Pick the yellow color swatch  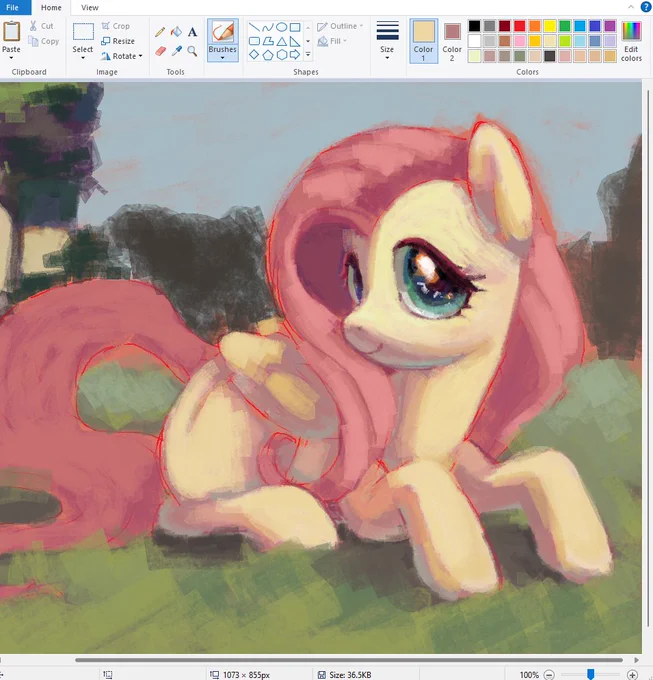click(x=550, y=26)
